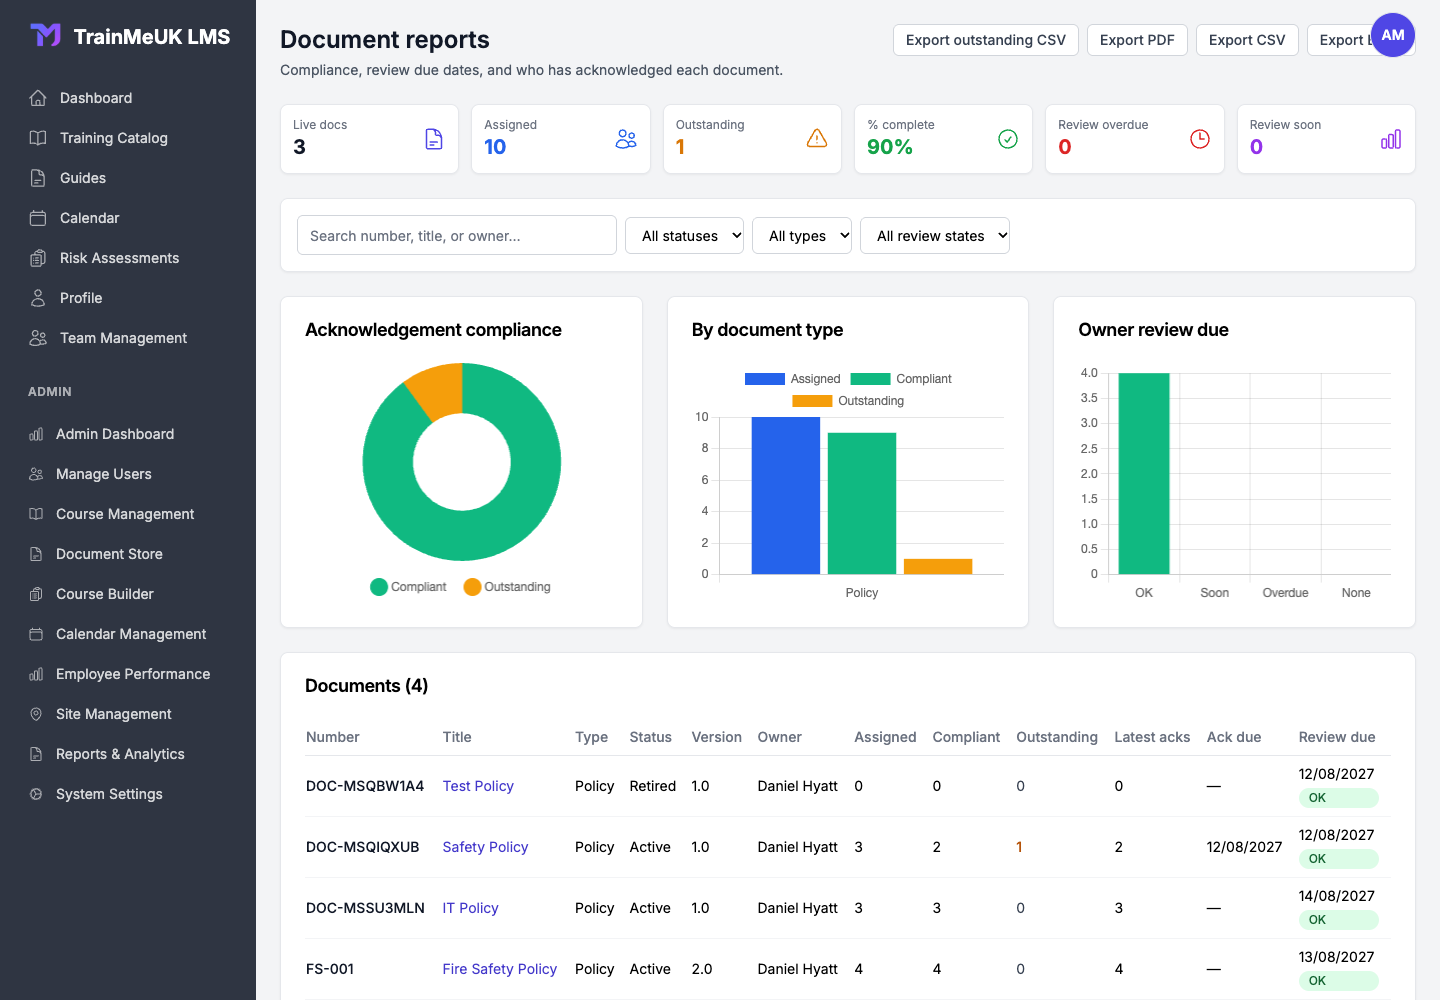
Task: Click the Export PDF button
Action: (1137, 40)
